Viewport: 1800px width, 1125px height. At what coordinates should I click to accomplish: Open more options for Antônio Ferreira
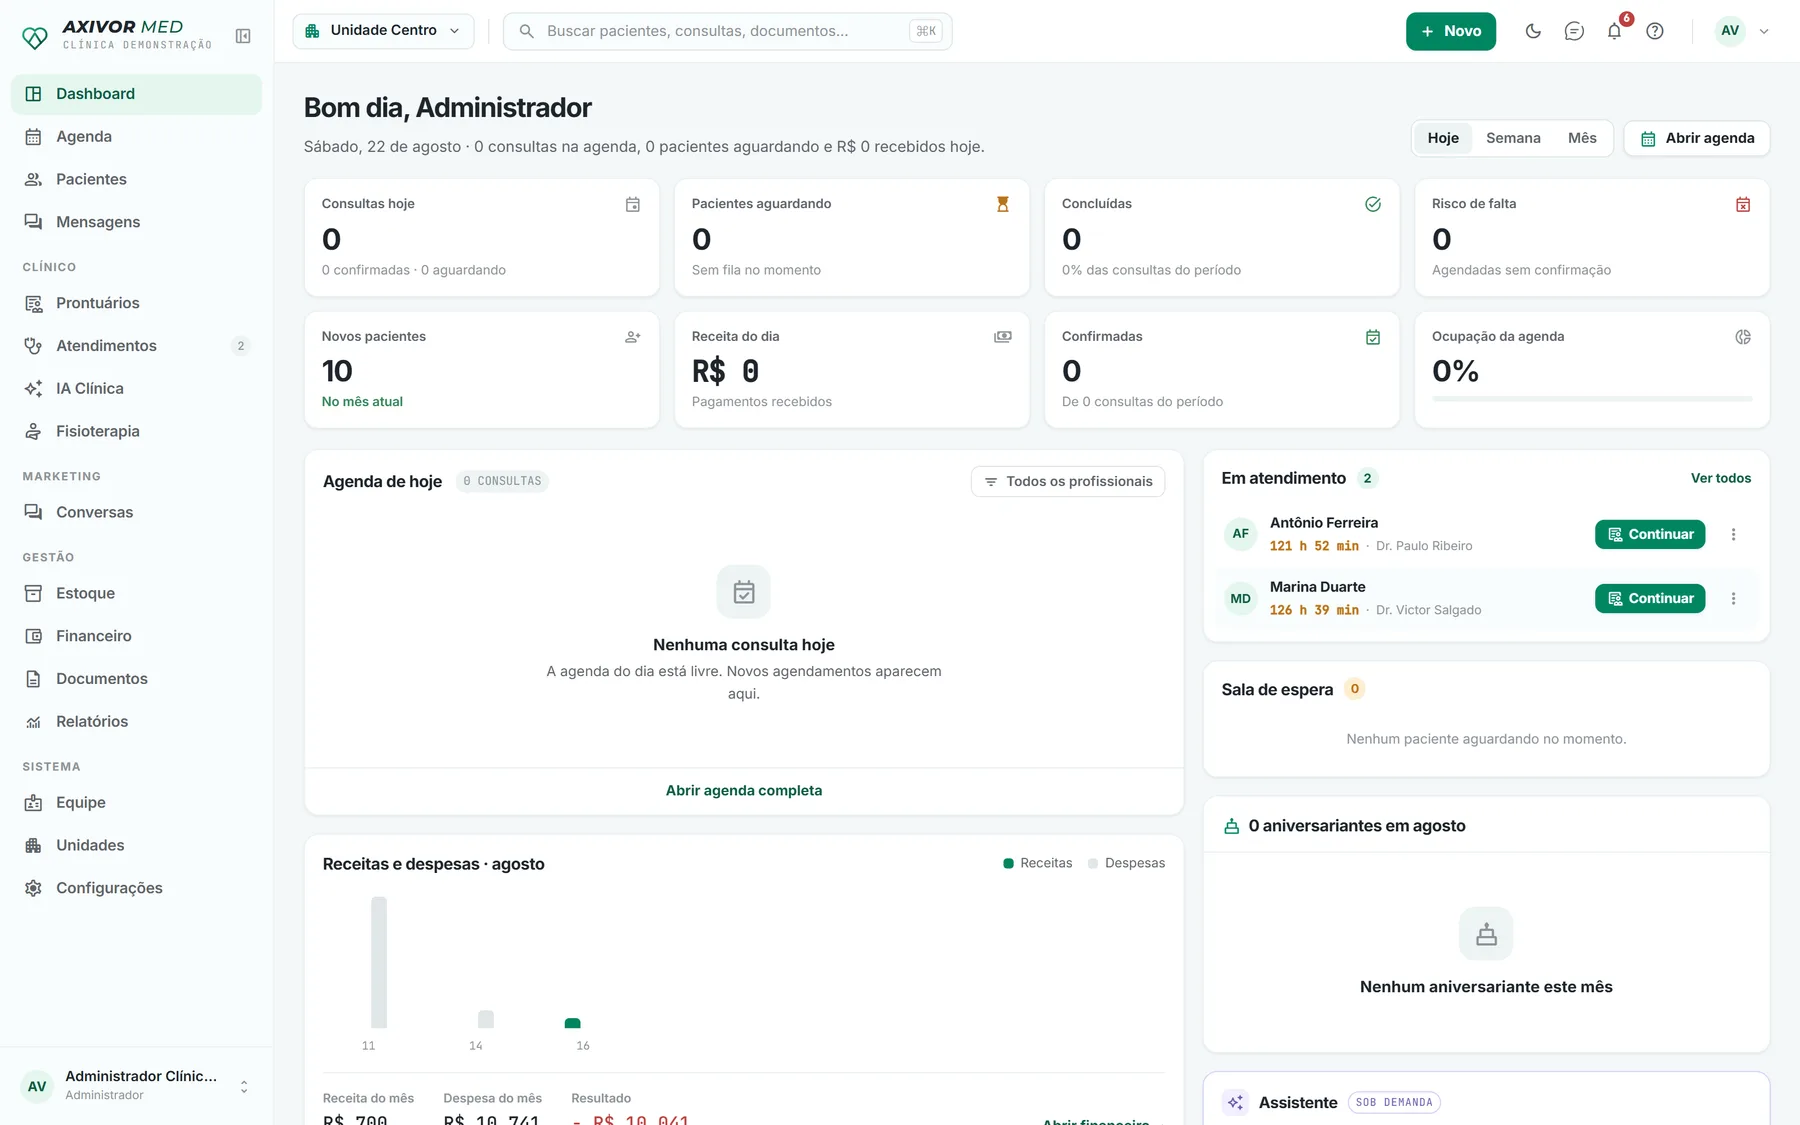[x=1734, y=534]
